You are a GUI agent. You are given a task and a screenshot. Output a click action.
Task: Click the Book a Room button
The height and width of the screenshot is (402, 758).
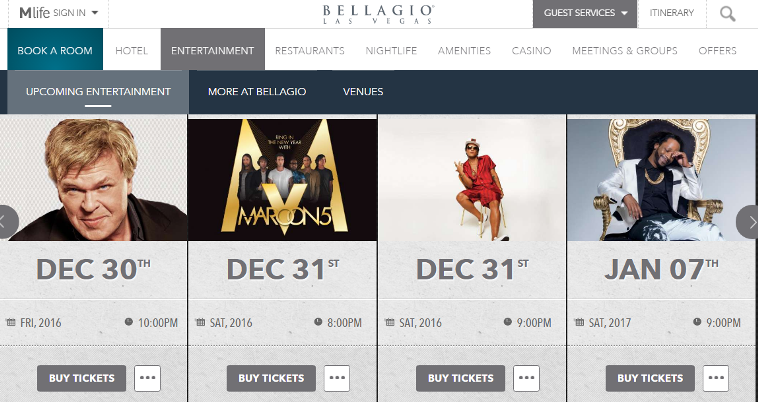pos(55,49)
